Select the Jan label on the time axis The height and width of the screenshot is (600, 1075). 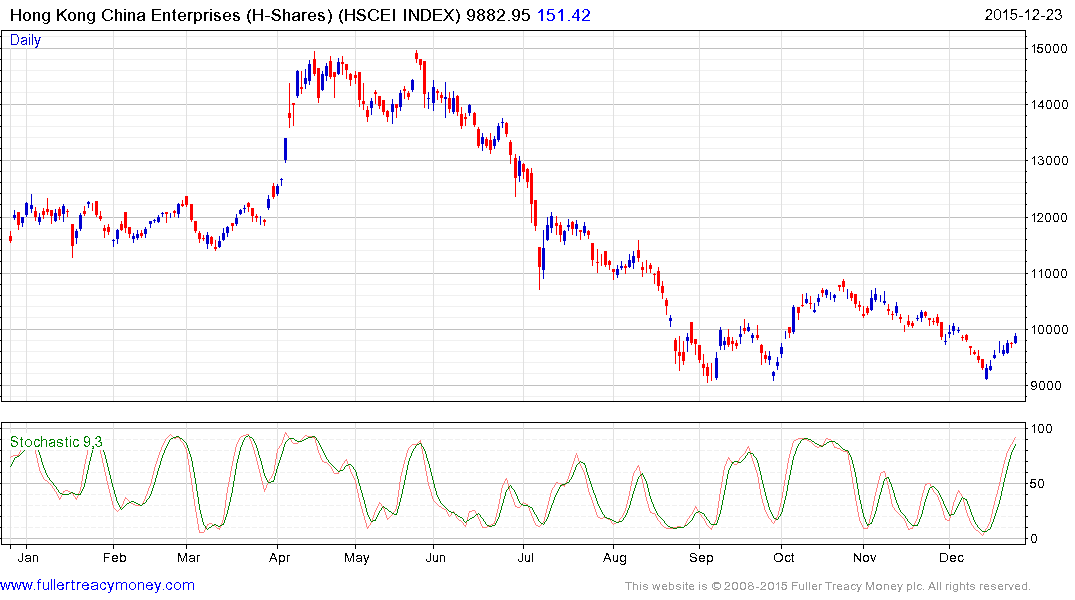tap(29, 557)
